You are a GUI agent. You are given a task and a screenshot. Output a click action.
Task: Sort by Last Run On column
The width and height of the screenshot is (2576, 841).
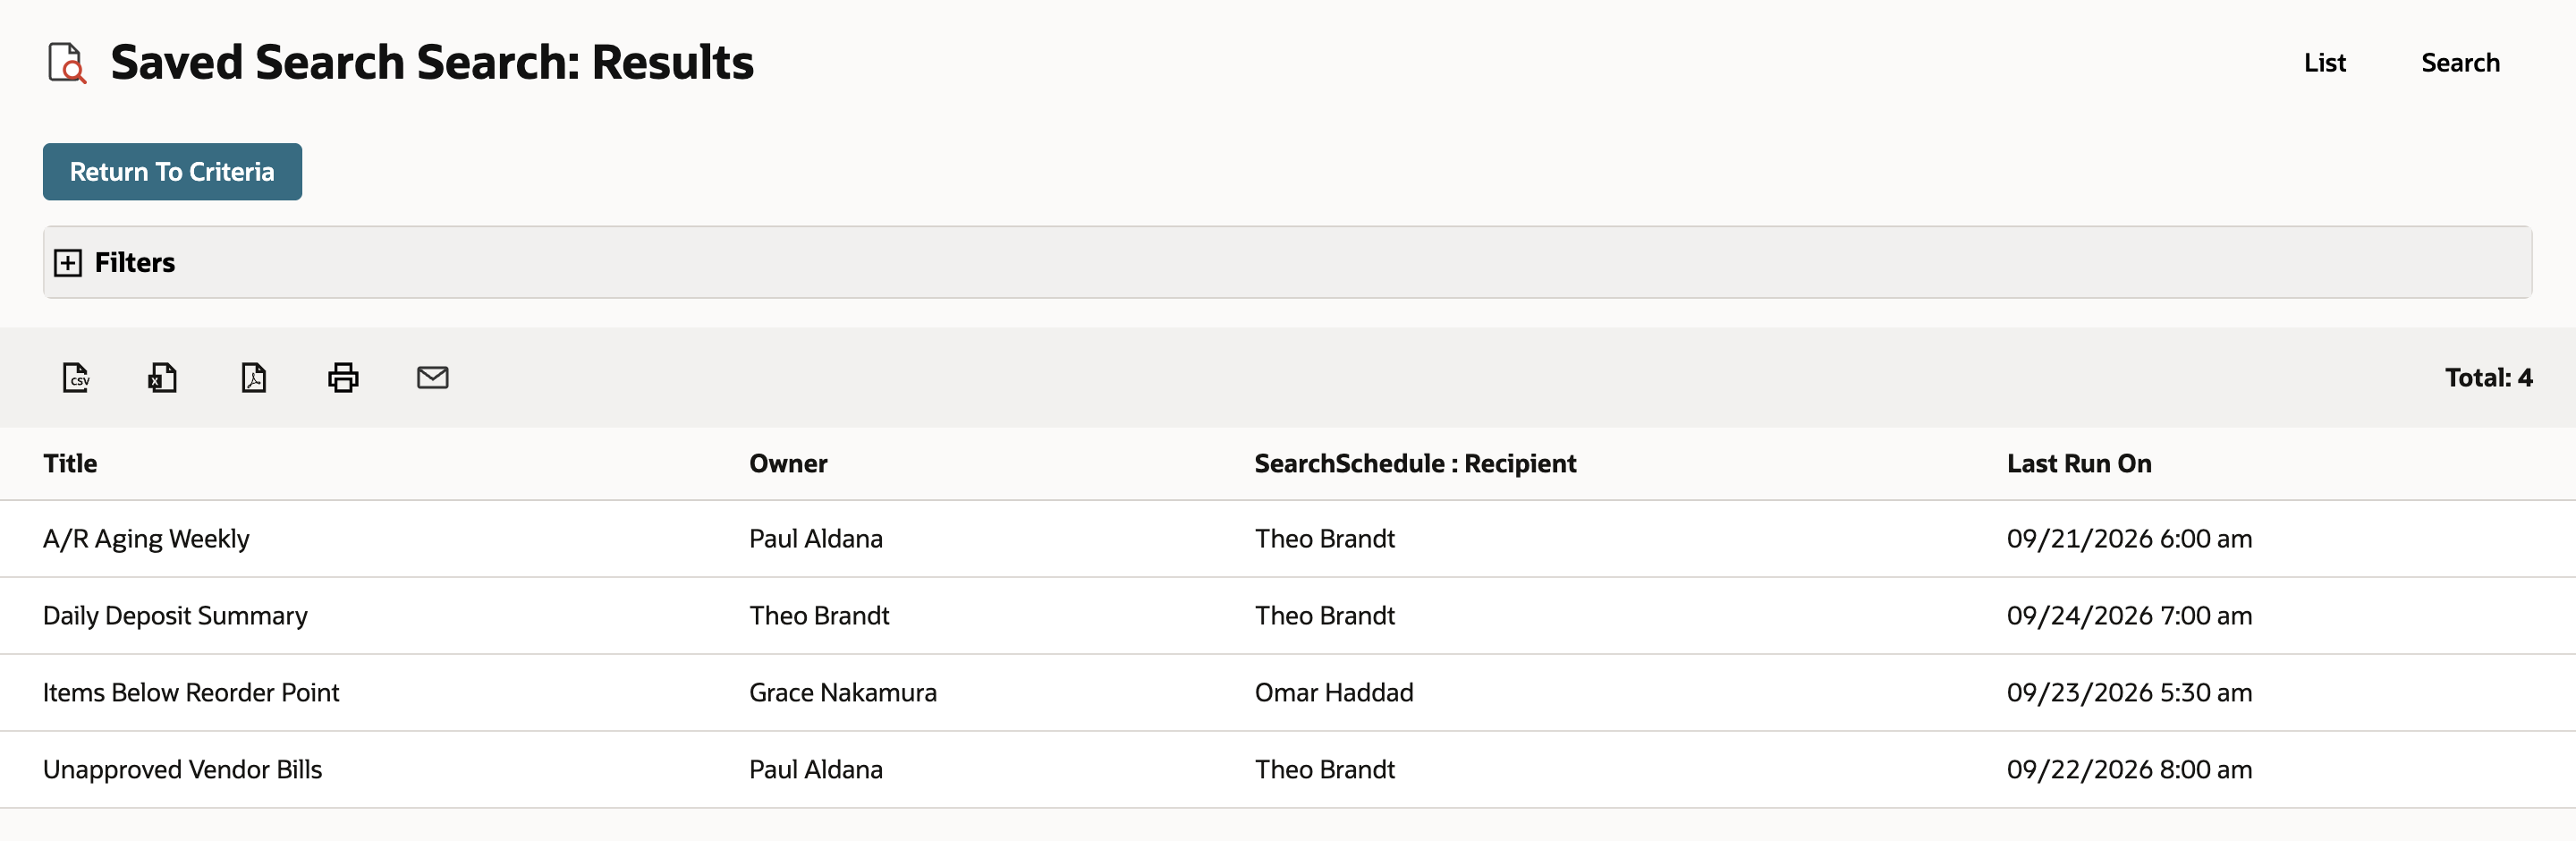pos(2079,463)
